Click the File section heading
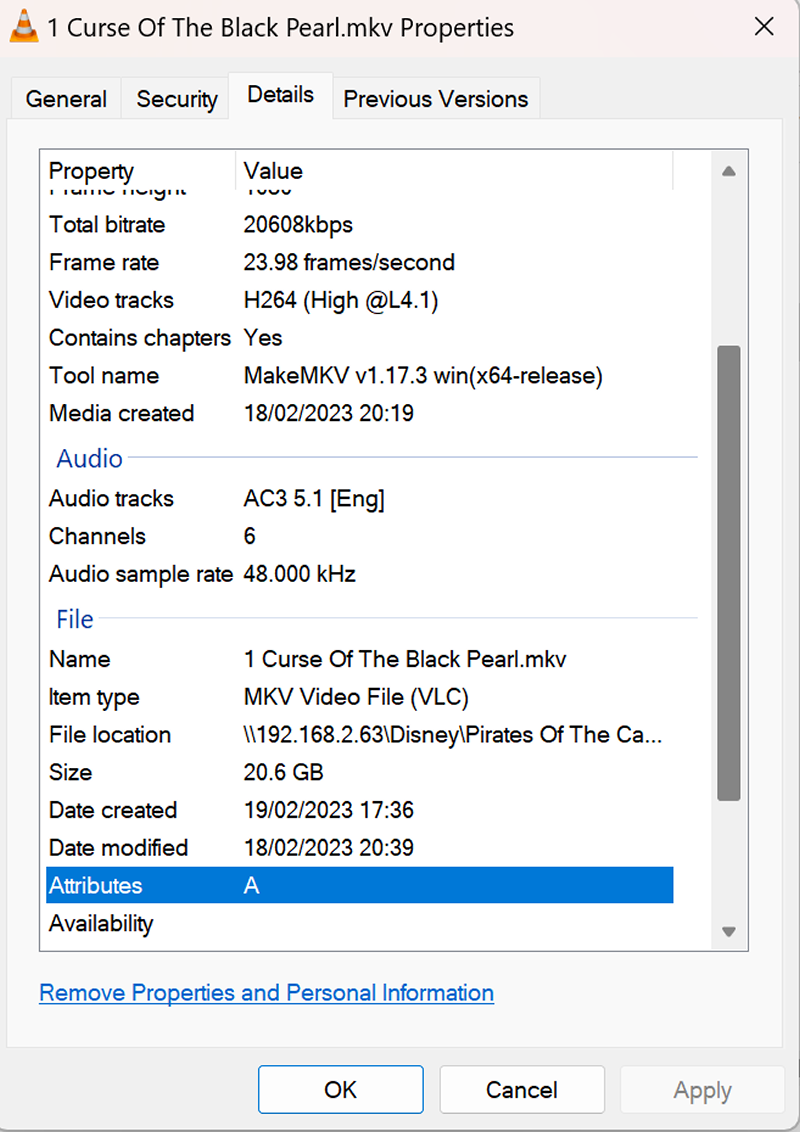The image size is (800, 1132). (x=75, y=619)
